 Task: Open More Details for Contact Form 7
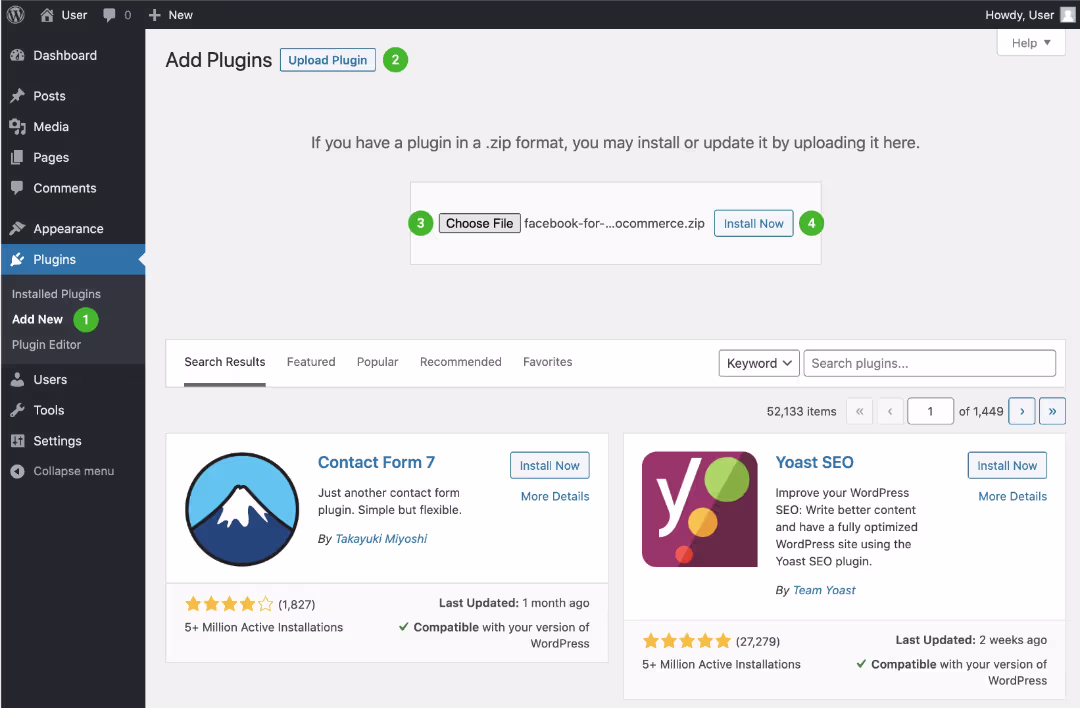click(555, 497)
